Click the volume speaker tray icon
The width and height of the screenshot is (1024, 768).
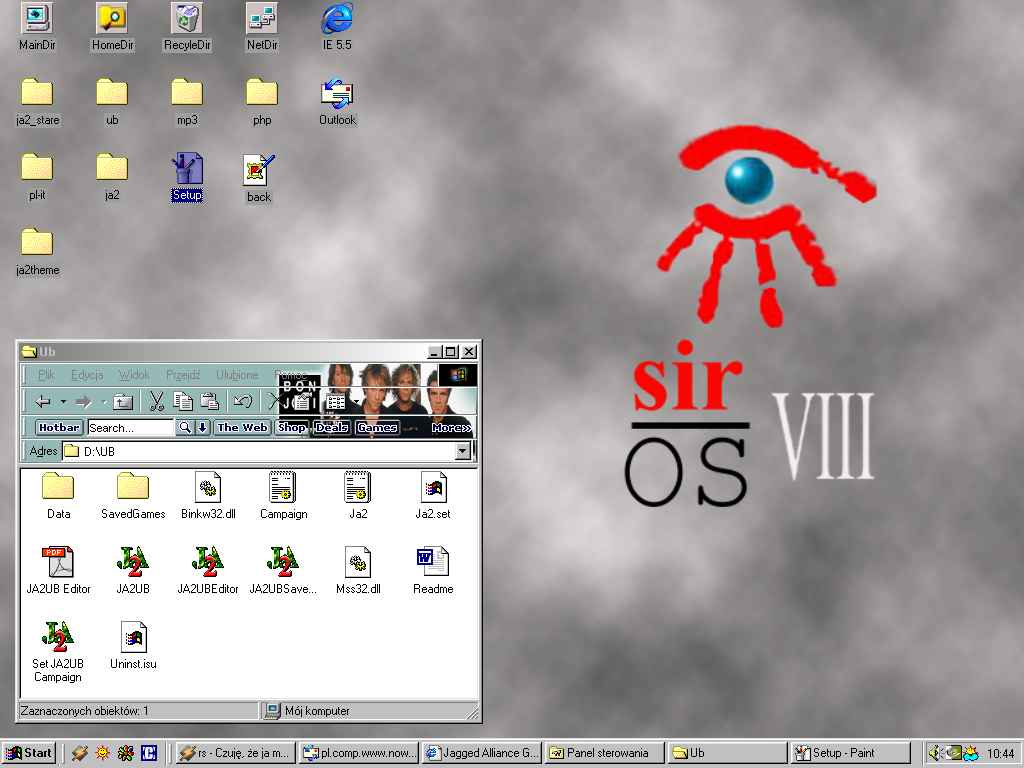pyautogui.click(x=935, y=753)
